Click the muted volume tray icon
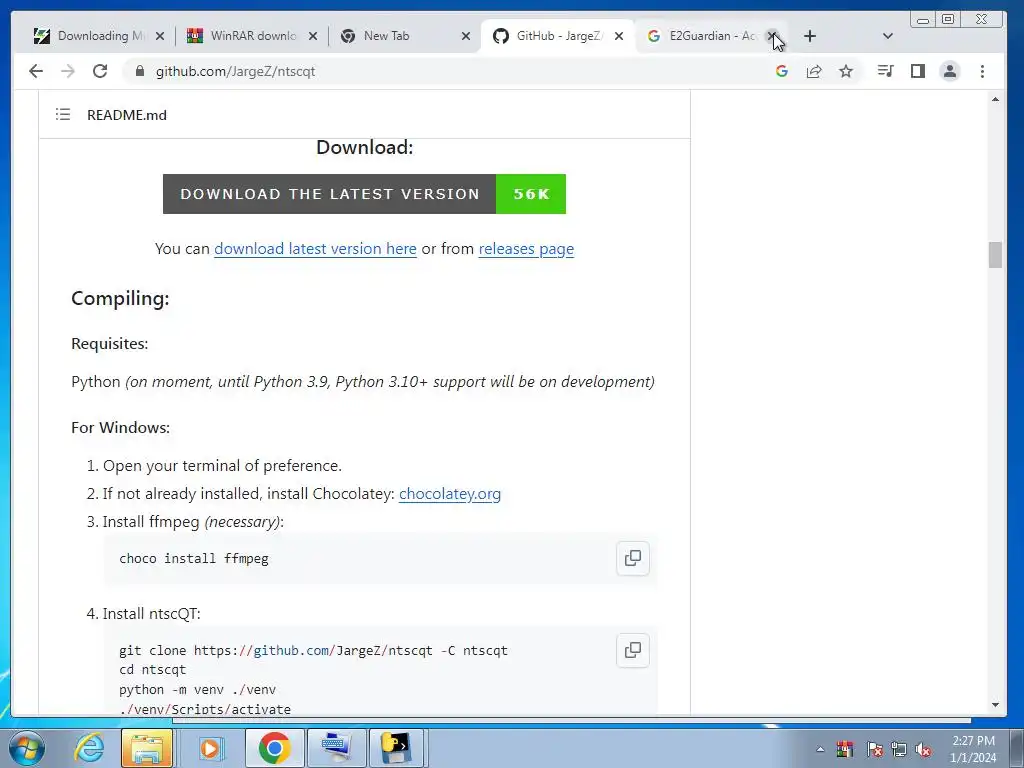 [x=923, y=749]
